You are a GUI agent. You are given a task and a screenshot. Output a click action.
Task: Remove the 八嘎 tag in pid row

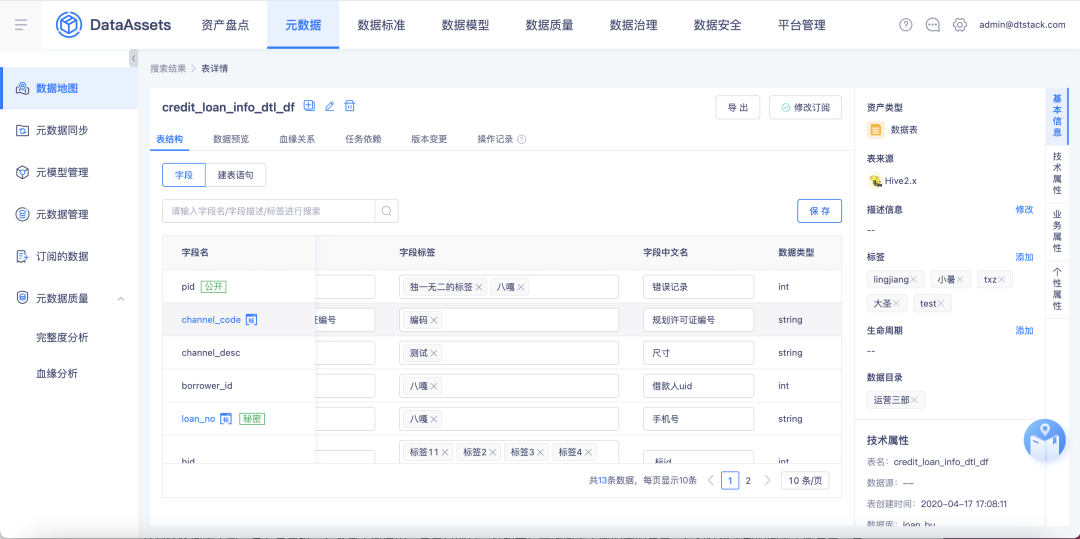(521, 287)
